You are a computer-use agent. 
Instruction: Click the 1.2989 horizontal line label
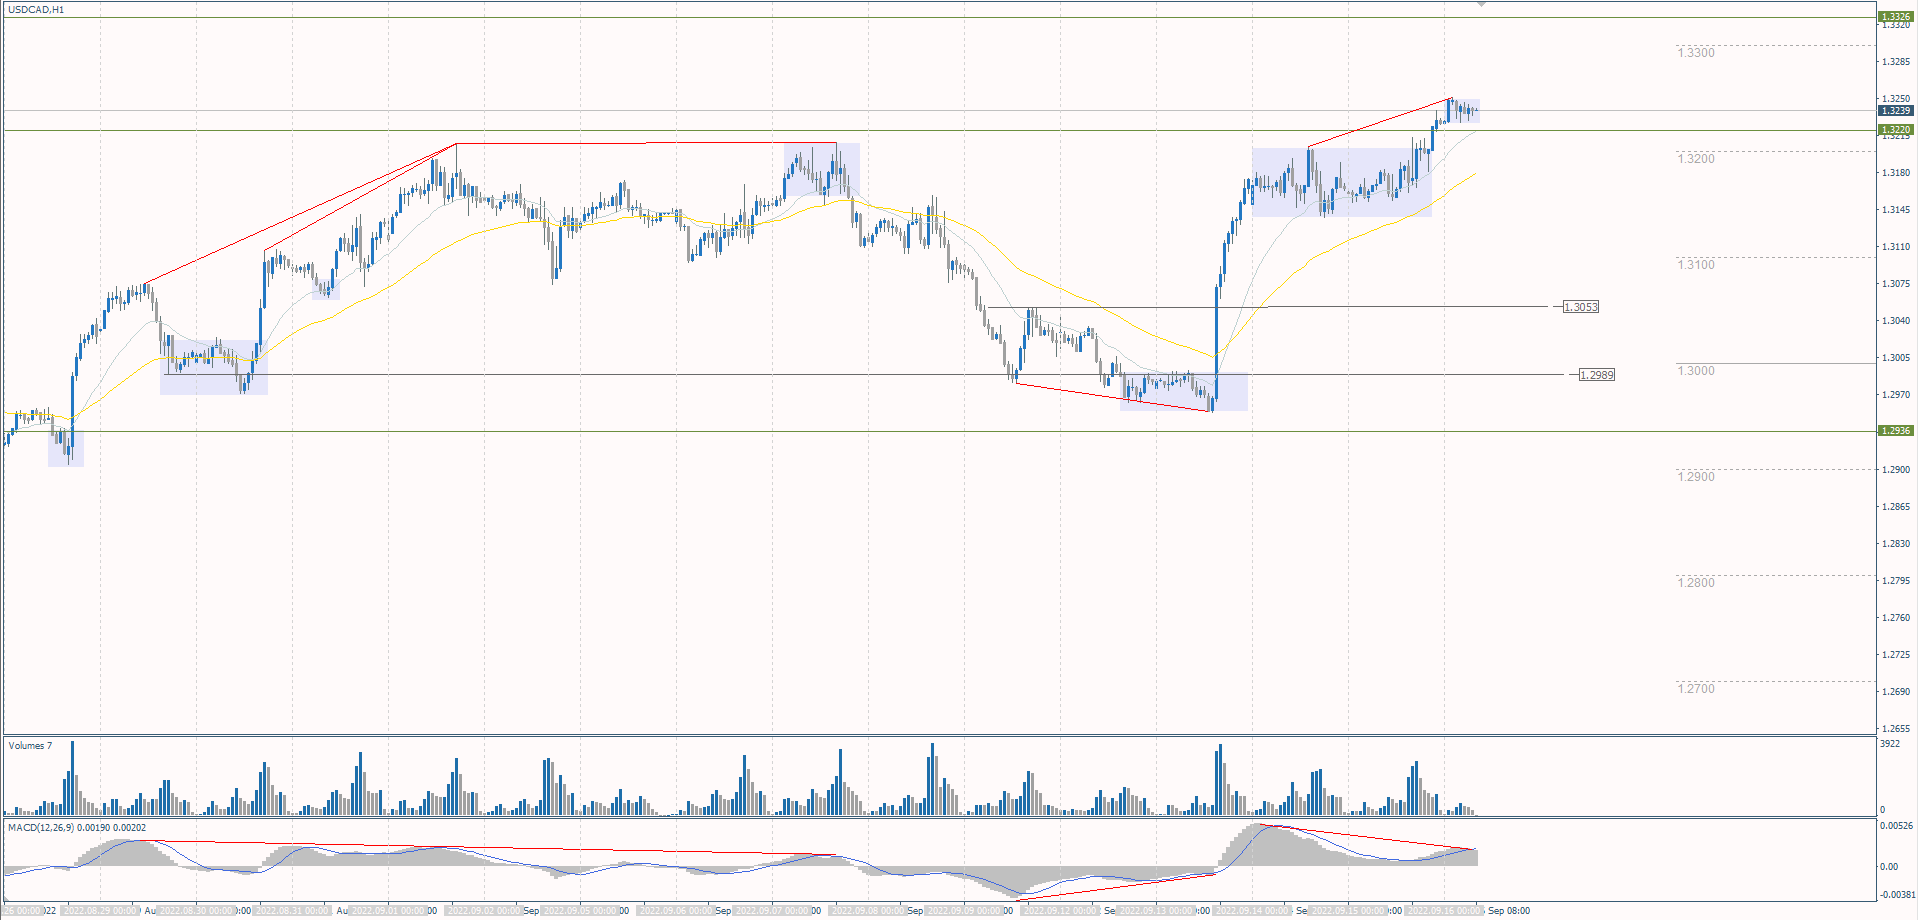pyautogui.click(x=1597, y=375)
